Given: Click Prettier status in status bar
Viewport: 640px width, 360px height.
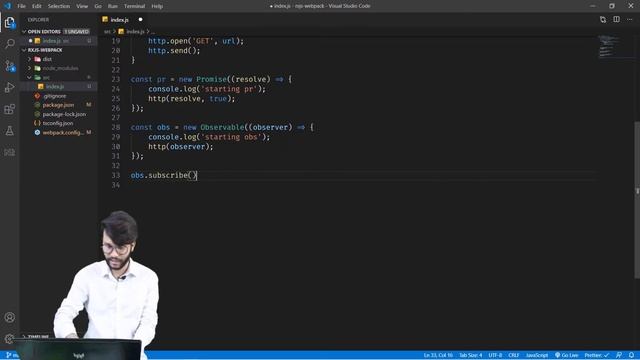Looking at the screenshot, I should (x=597, y=355).
